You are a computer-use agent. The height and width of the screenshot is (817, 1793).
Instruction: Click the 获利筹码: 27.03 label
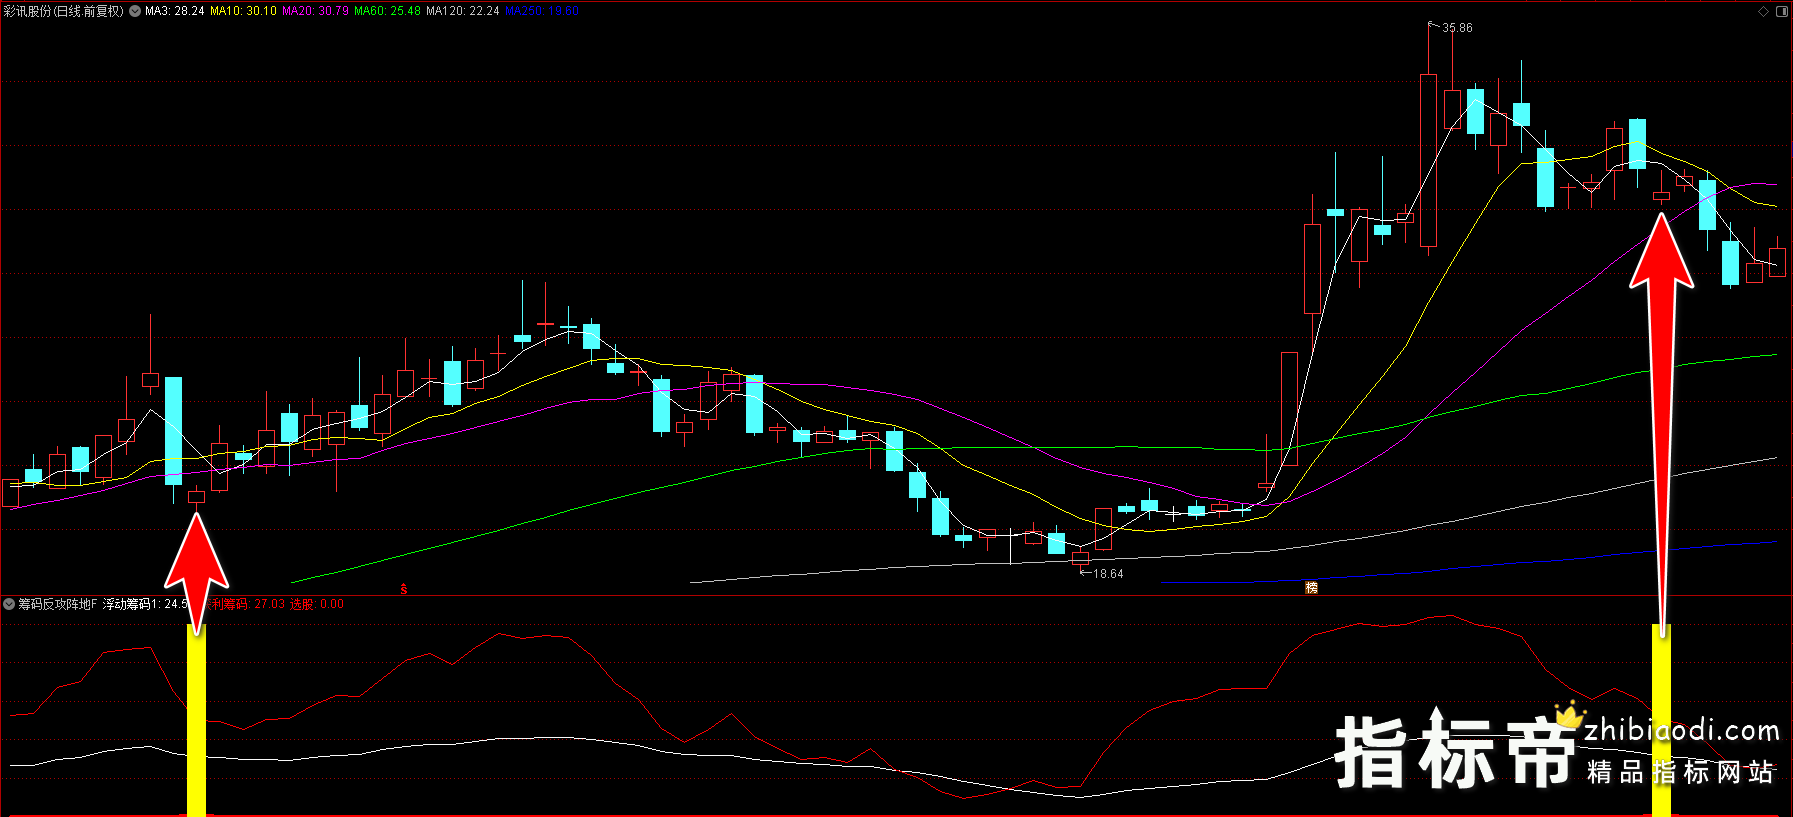pos(246,604)
